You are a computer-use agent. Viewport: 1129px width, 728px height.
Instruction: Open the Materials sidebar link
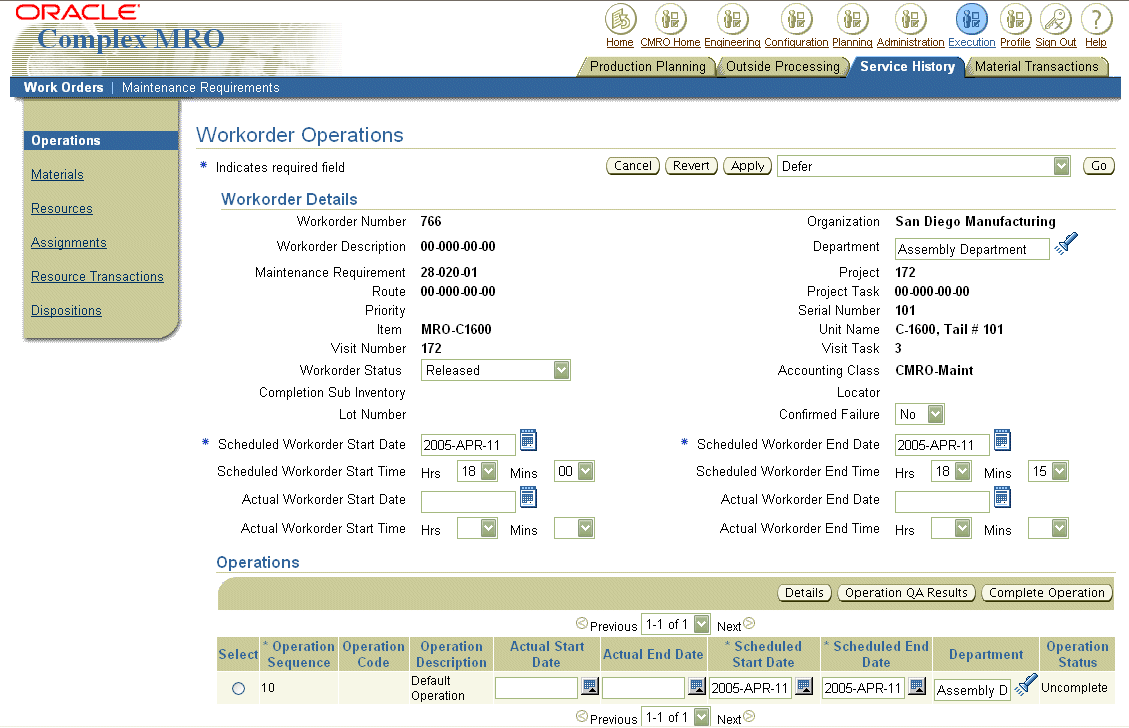click(x=57, y=174)
